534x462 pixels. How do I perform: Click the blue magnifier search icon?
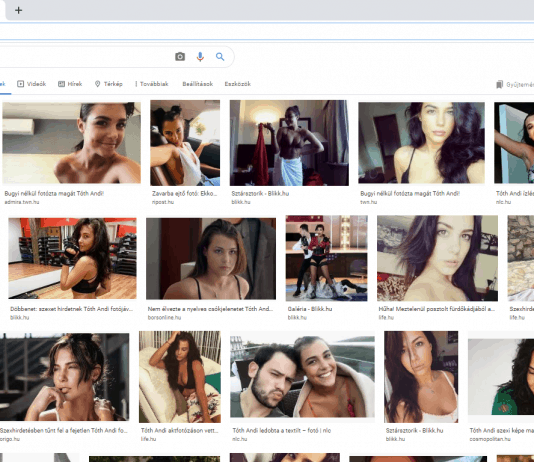220,57
